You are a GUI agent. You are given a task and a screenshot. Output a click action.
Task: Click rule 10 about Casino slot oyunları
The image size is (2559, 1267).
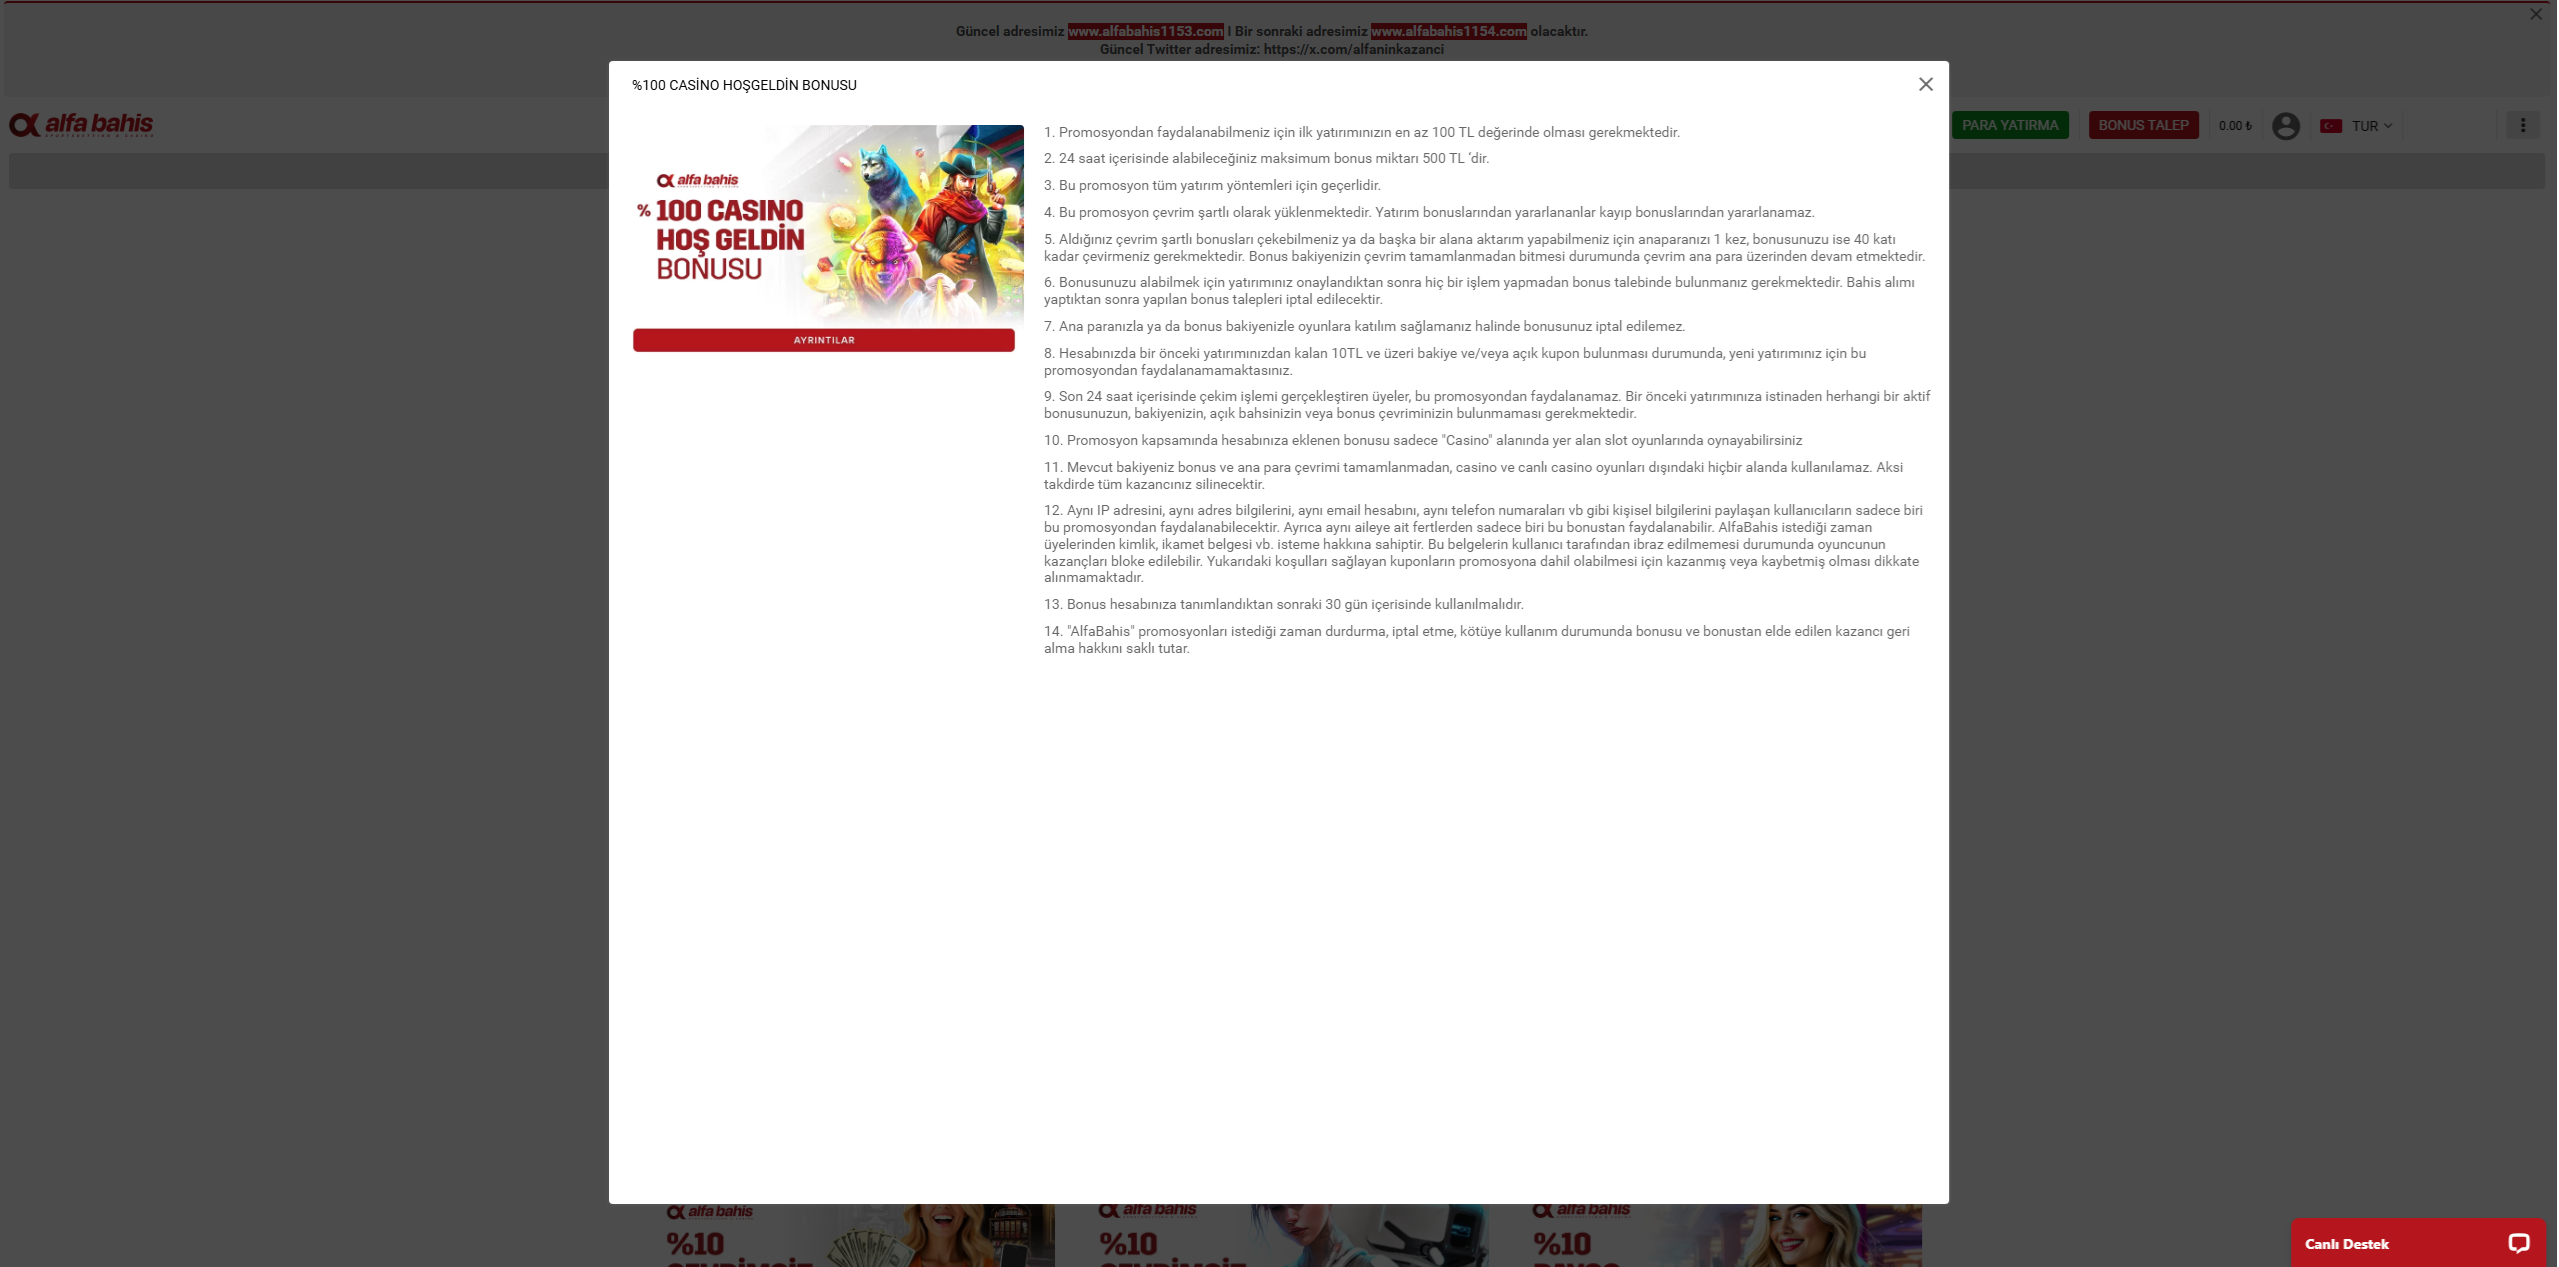click(x=1422, y=440)
